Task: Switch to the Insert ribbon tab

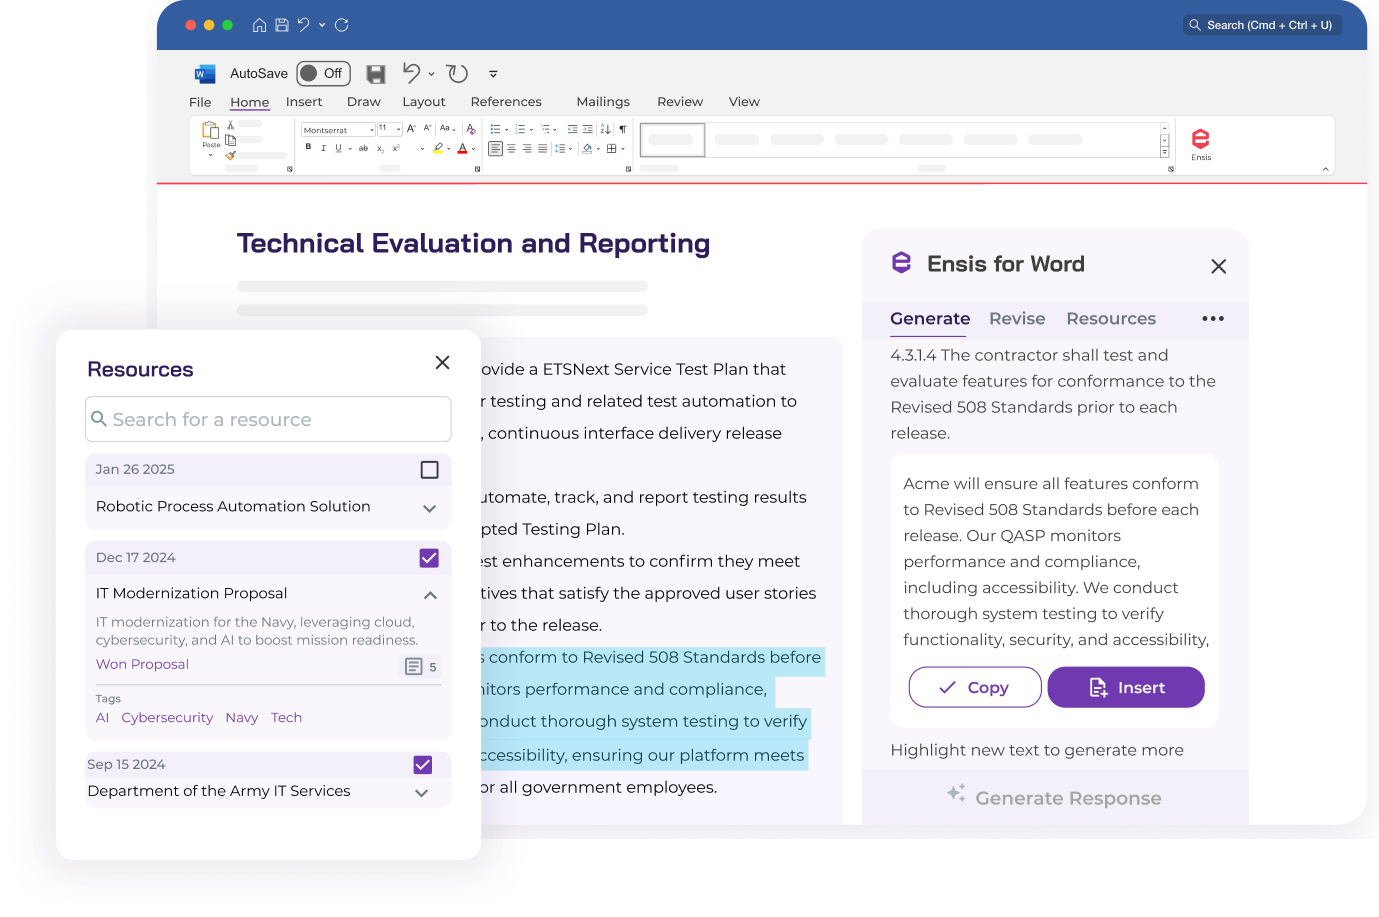Action: tap(304, 102)
